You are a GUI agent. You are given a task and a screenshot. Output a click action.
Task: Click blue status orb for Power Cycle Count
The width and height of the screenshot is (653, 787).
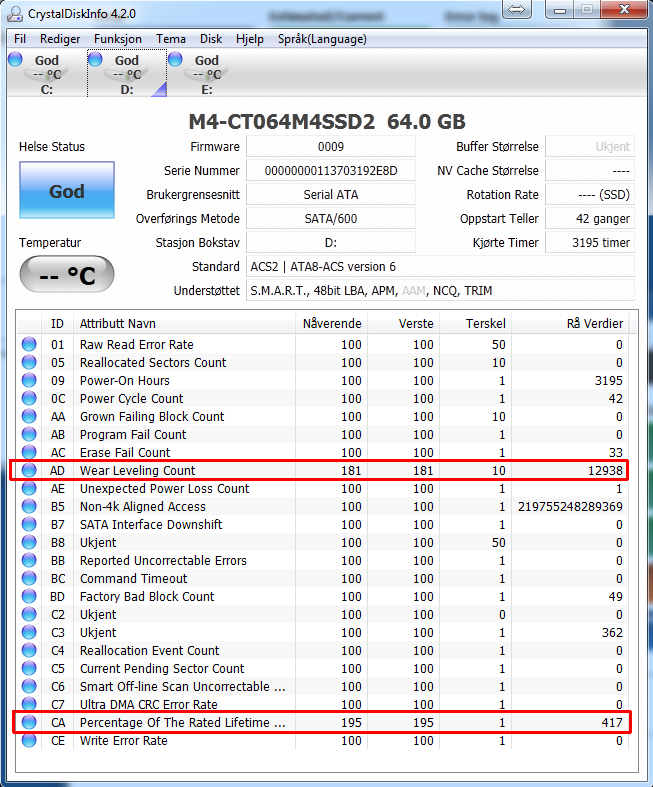(29, 398)
